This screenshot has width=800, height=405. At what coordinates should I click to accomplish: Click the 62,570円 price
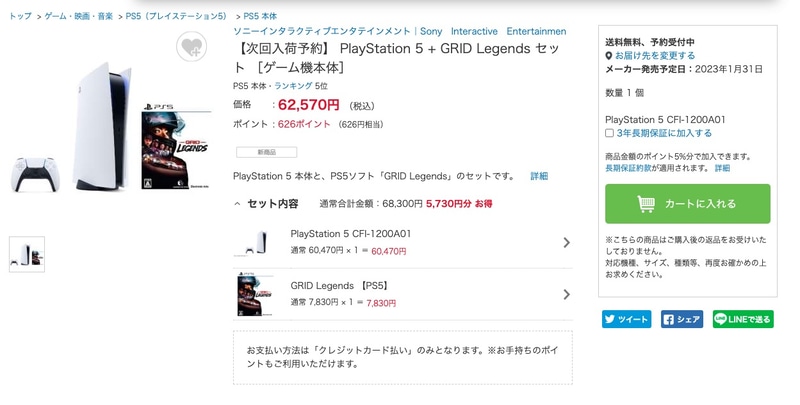point(309,105)
